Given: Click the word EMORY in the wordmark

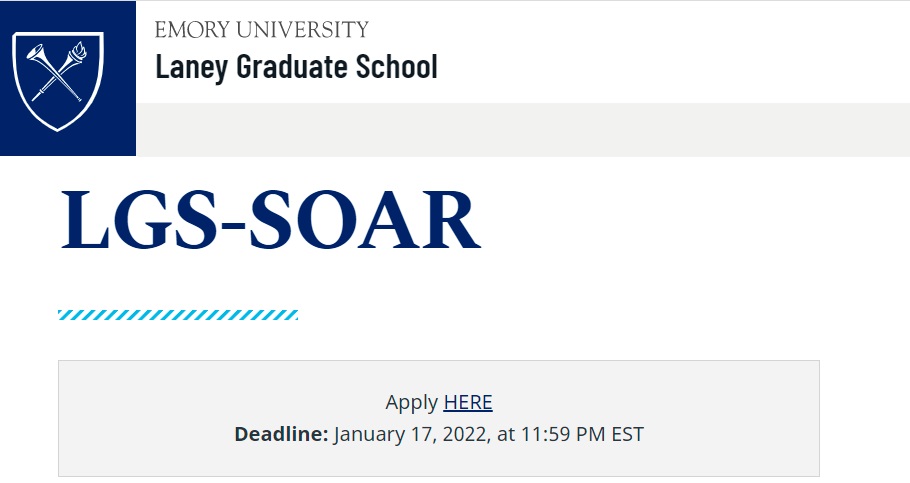Looking at the screenshot, I should 192,30.
